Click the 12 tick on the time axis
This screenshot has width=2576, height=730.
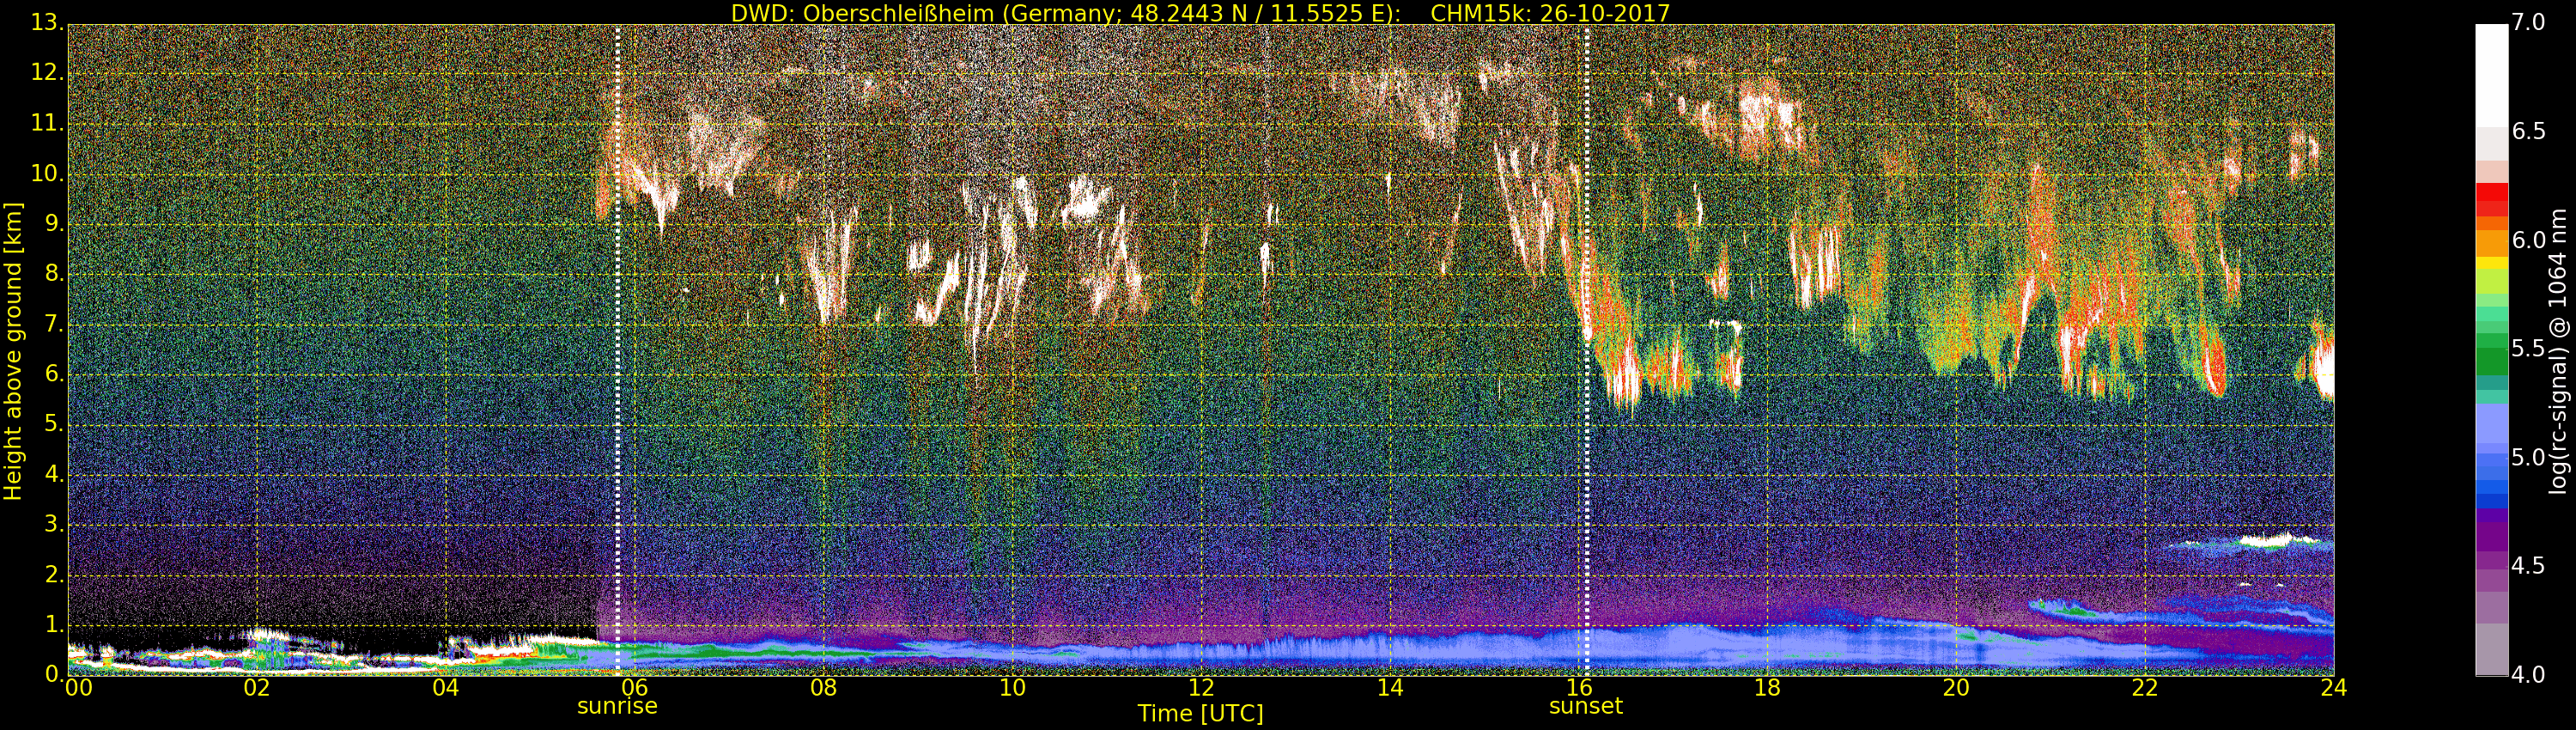click(1201, 688)
